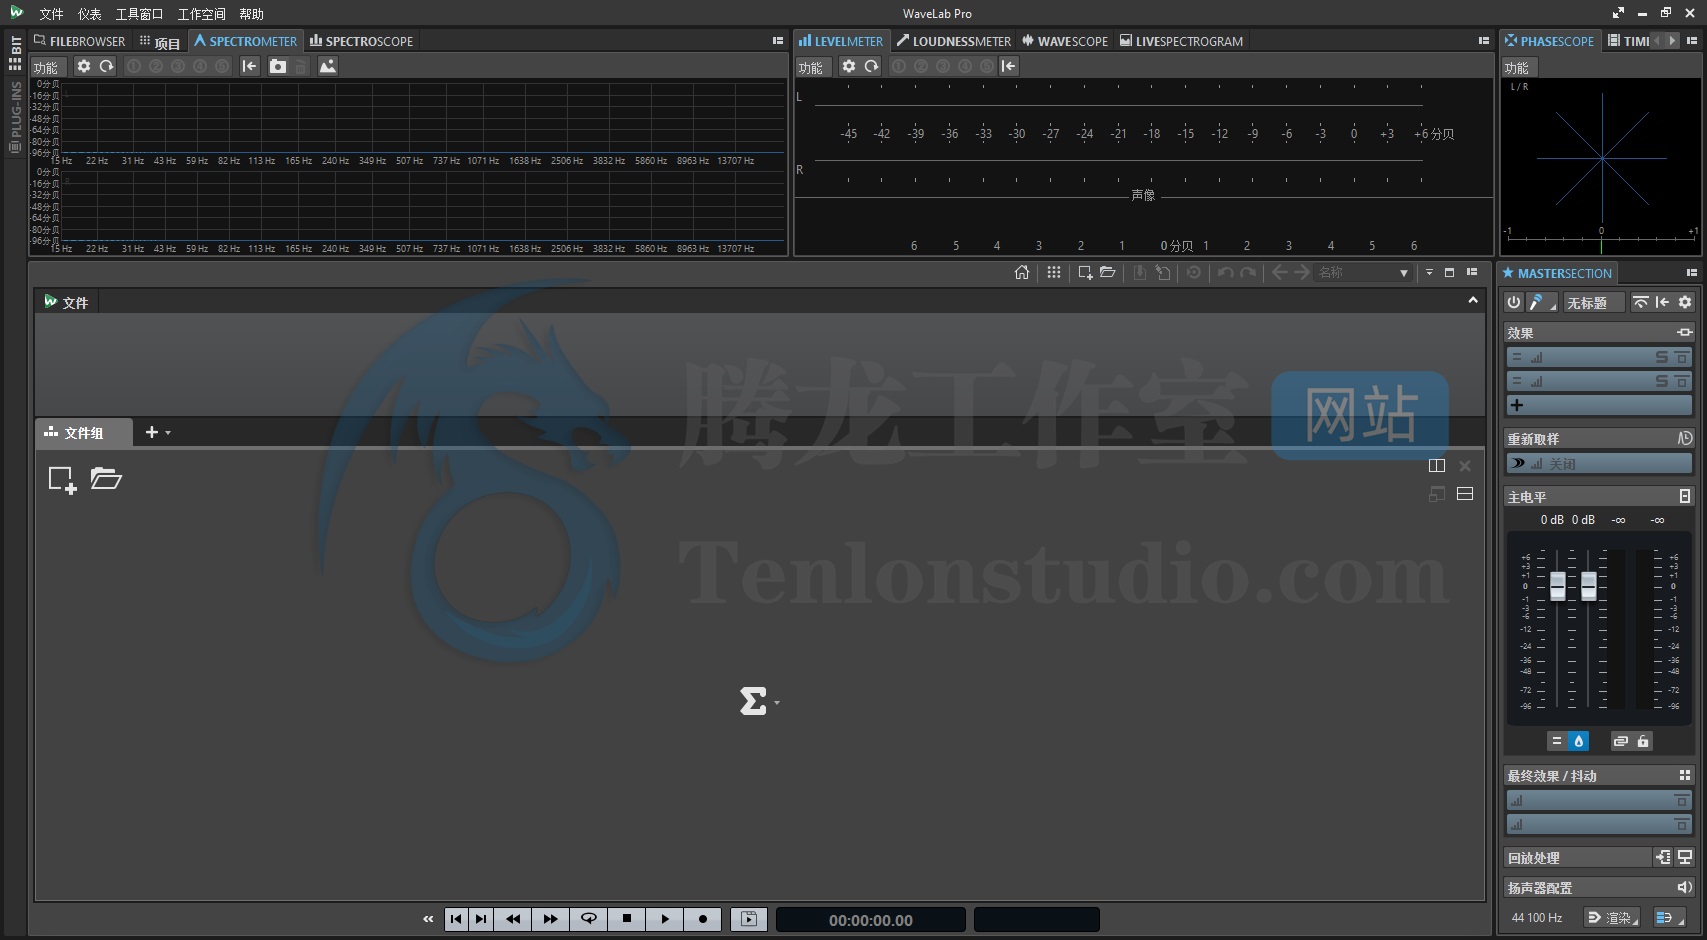Toggle the Master Section power button

click(x=1514, y=302)
